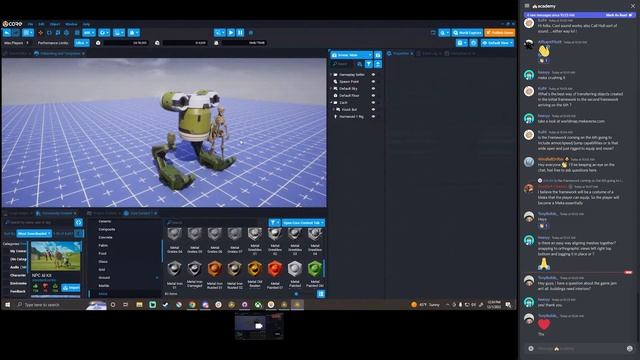This screenshot has height=360, width=640.
Task: Expand the Ground category arrow
Action: point(157,278)
